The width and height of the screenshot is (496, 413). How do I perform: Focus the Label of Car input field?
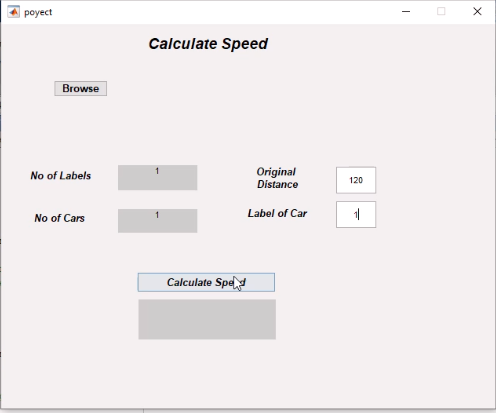click(x=356, y=214)
